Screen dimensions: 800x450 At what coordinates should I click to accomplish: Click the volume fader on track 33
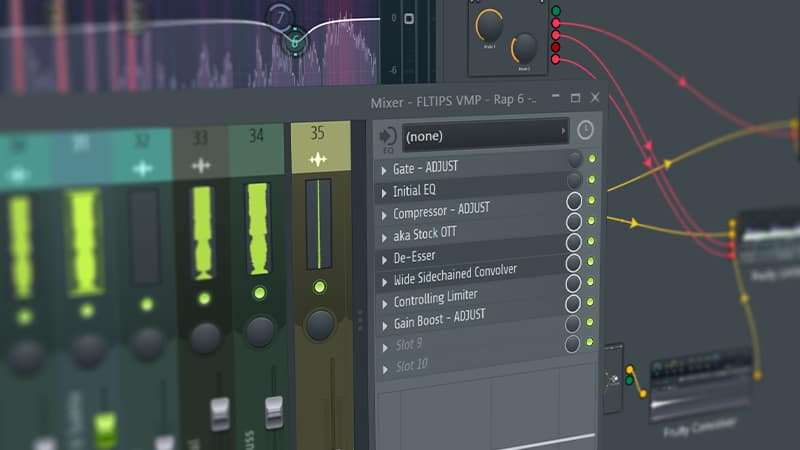pos(220,414)
